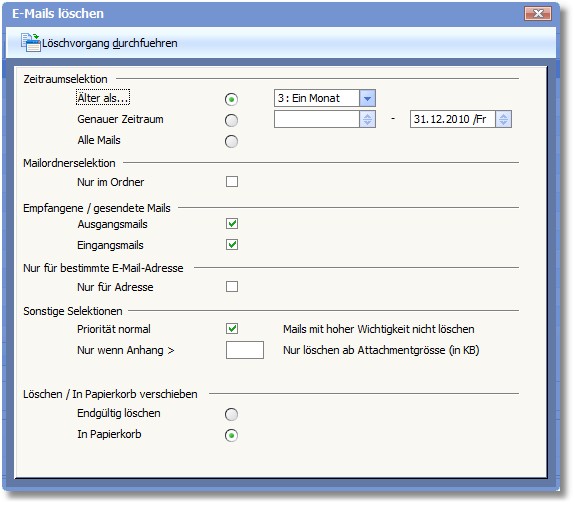Uncheck the Ausgangsmails checkbox
Image resolution: width=574 pixels, height=505 pixels.
232,224
